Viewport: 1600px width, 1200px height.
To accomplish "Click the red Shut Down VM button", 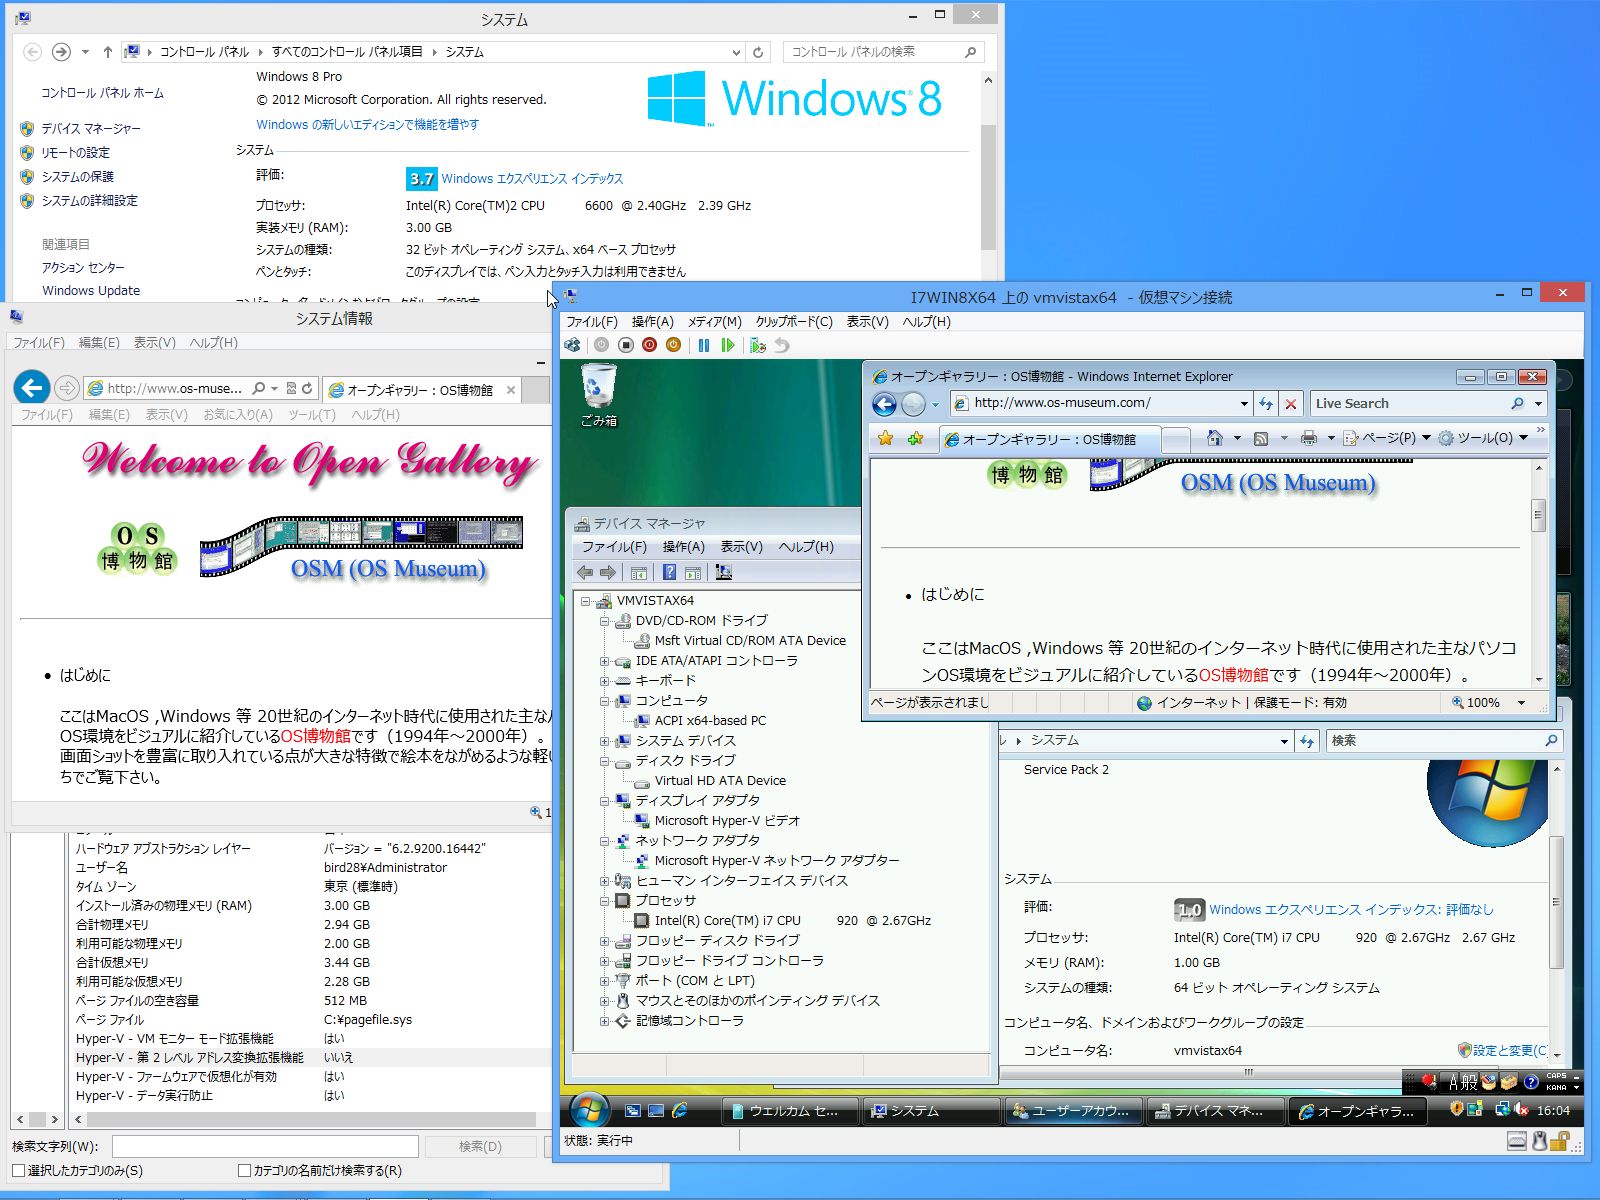I will coord(649,345).
